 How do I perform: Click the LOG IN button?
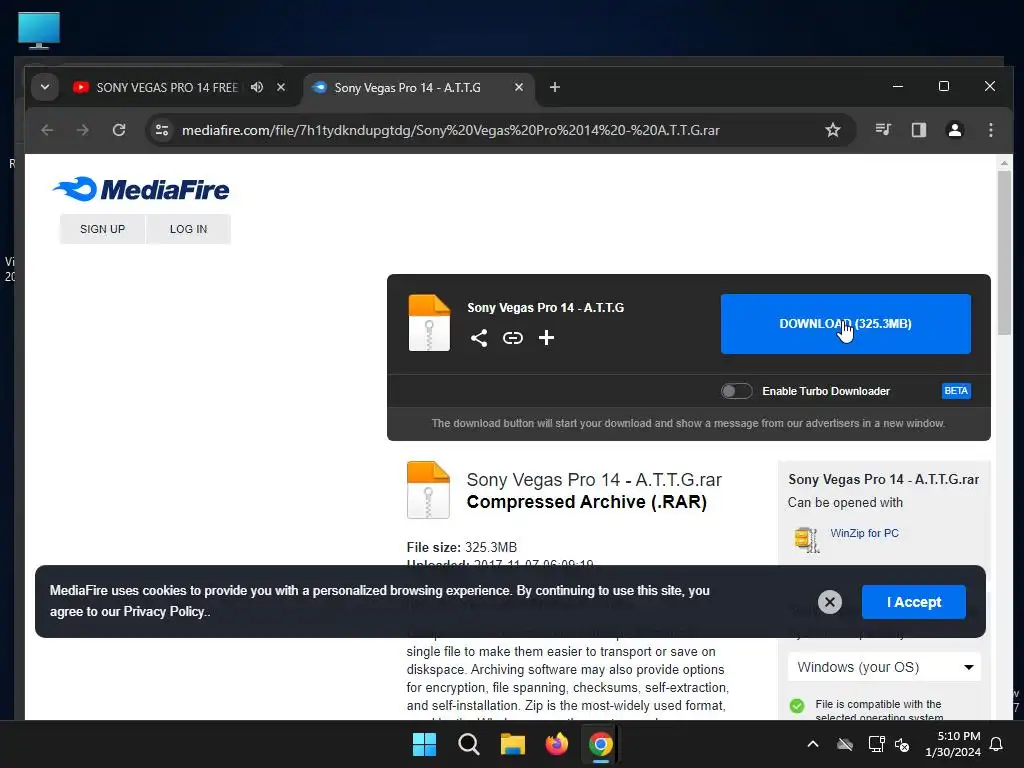coord(188,229)
